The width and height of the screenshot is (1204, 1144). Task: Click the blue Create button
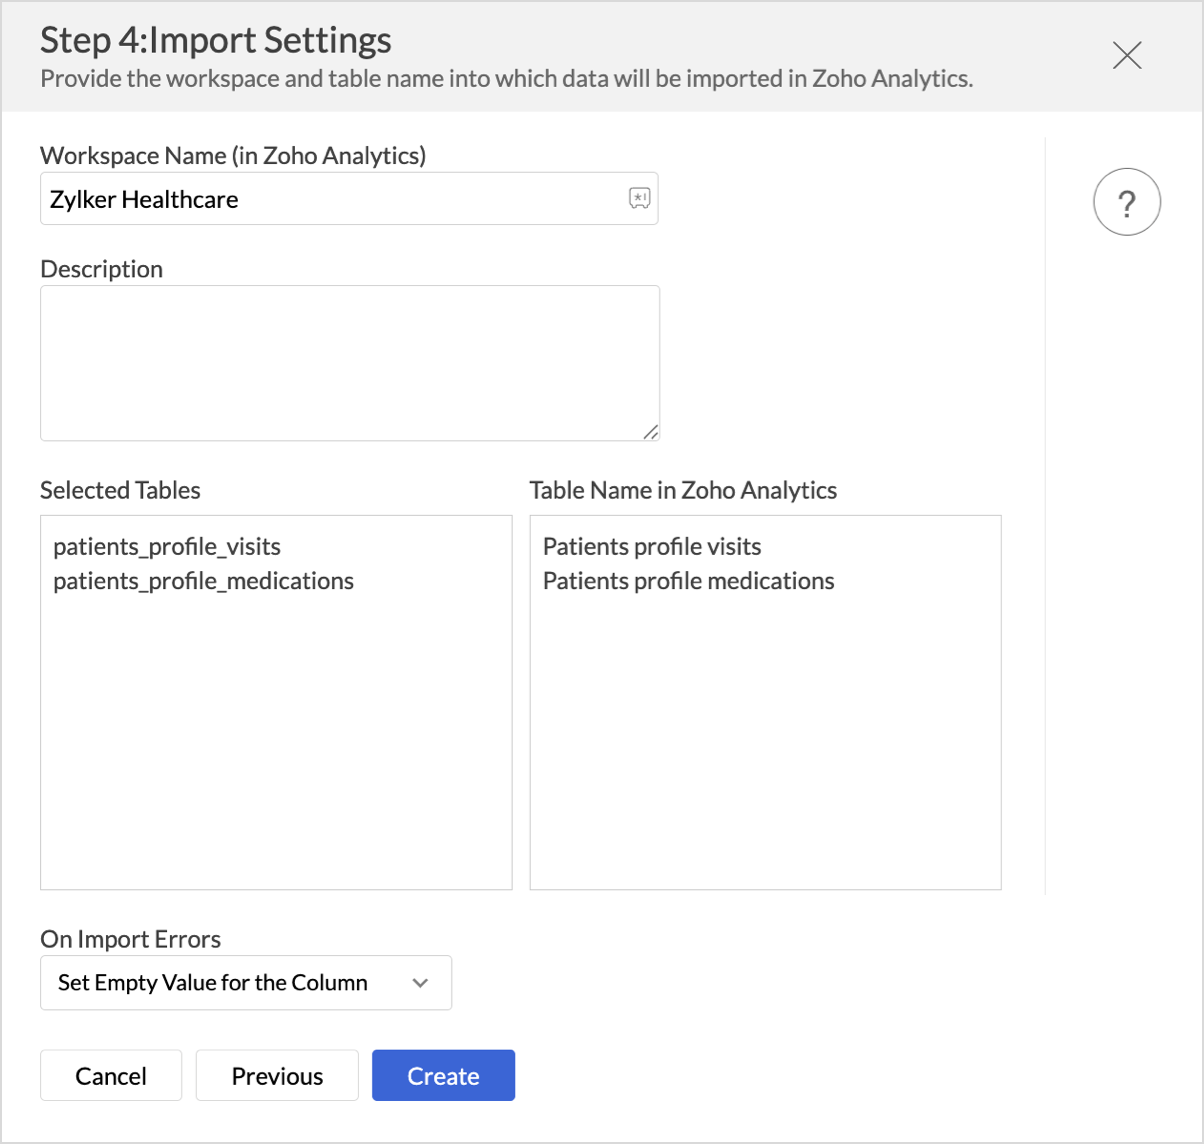coord(443,1076)
